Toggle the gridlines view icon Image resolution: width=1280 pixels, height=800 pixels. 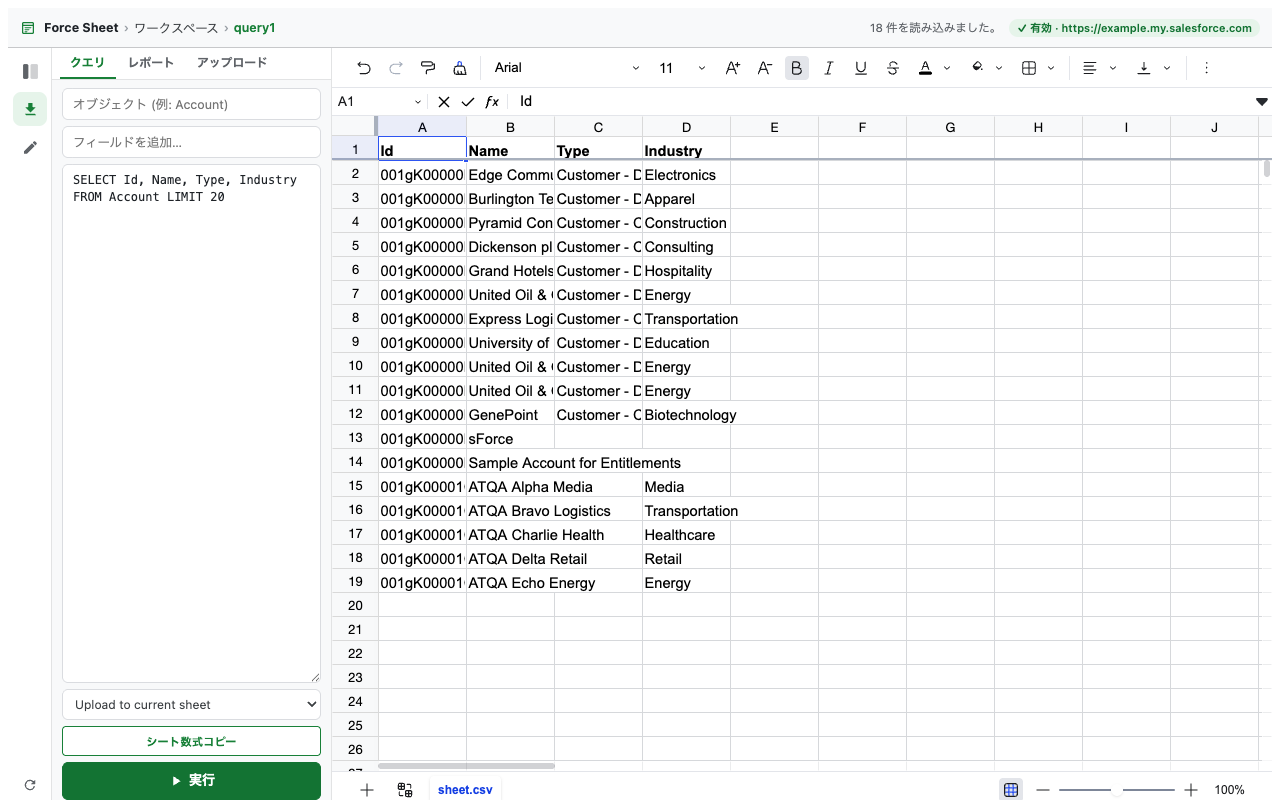click(x=1011, y=790)
